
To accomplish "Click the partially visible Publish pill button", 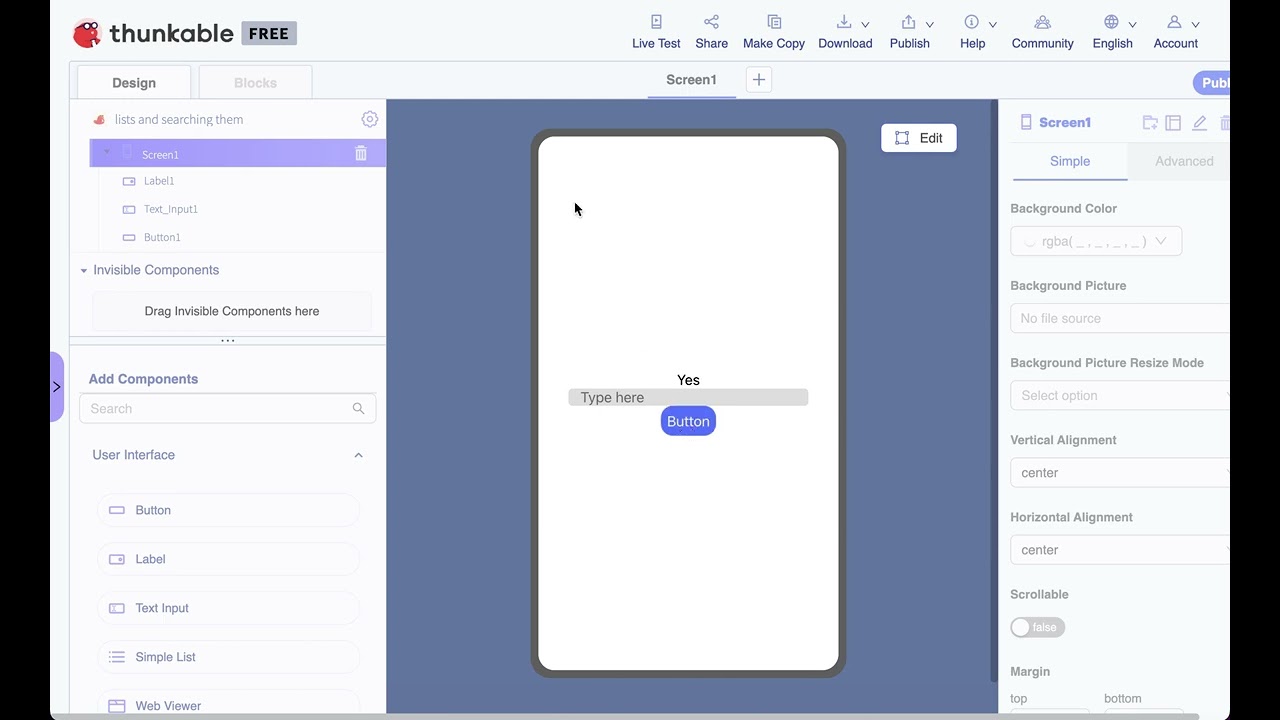I will [1211, 83].
